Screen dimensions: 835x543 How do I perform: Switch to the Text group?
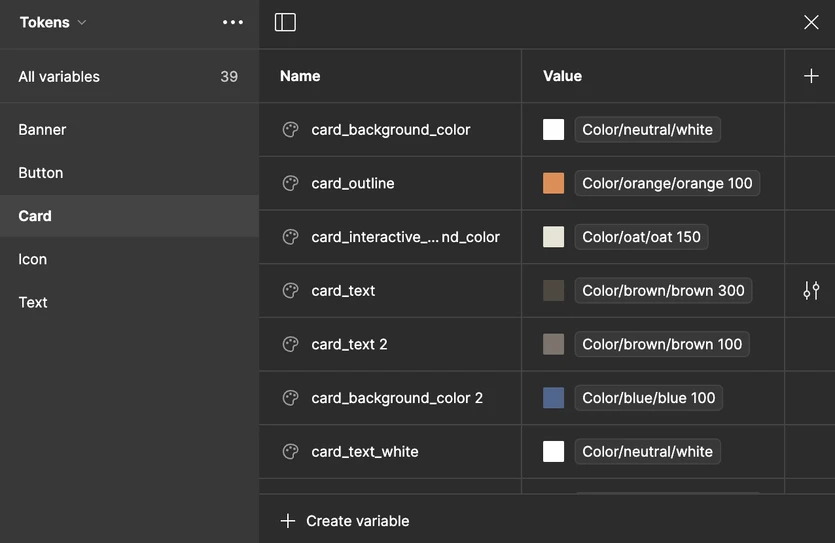click(x=33, y=302)
